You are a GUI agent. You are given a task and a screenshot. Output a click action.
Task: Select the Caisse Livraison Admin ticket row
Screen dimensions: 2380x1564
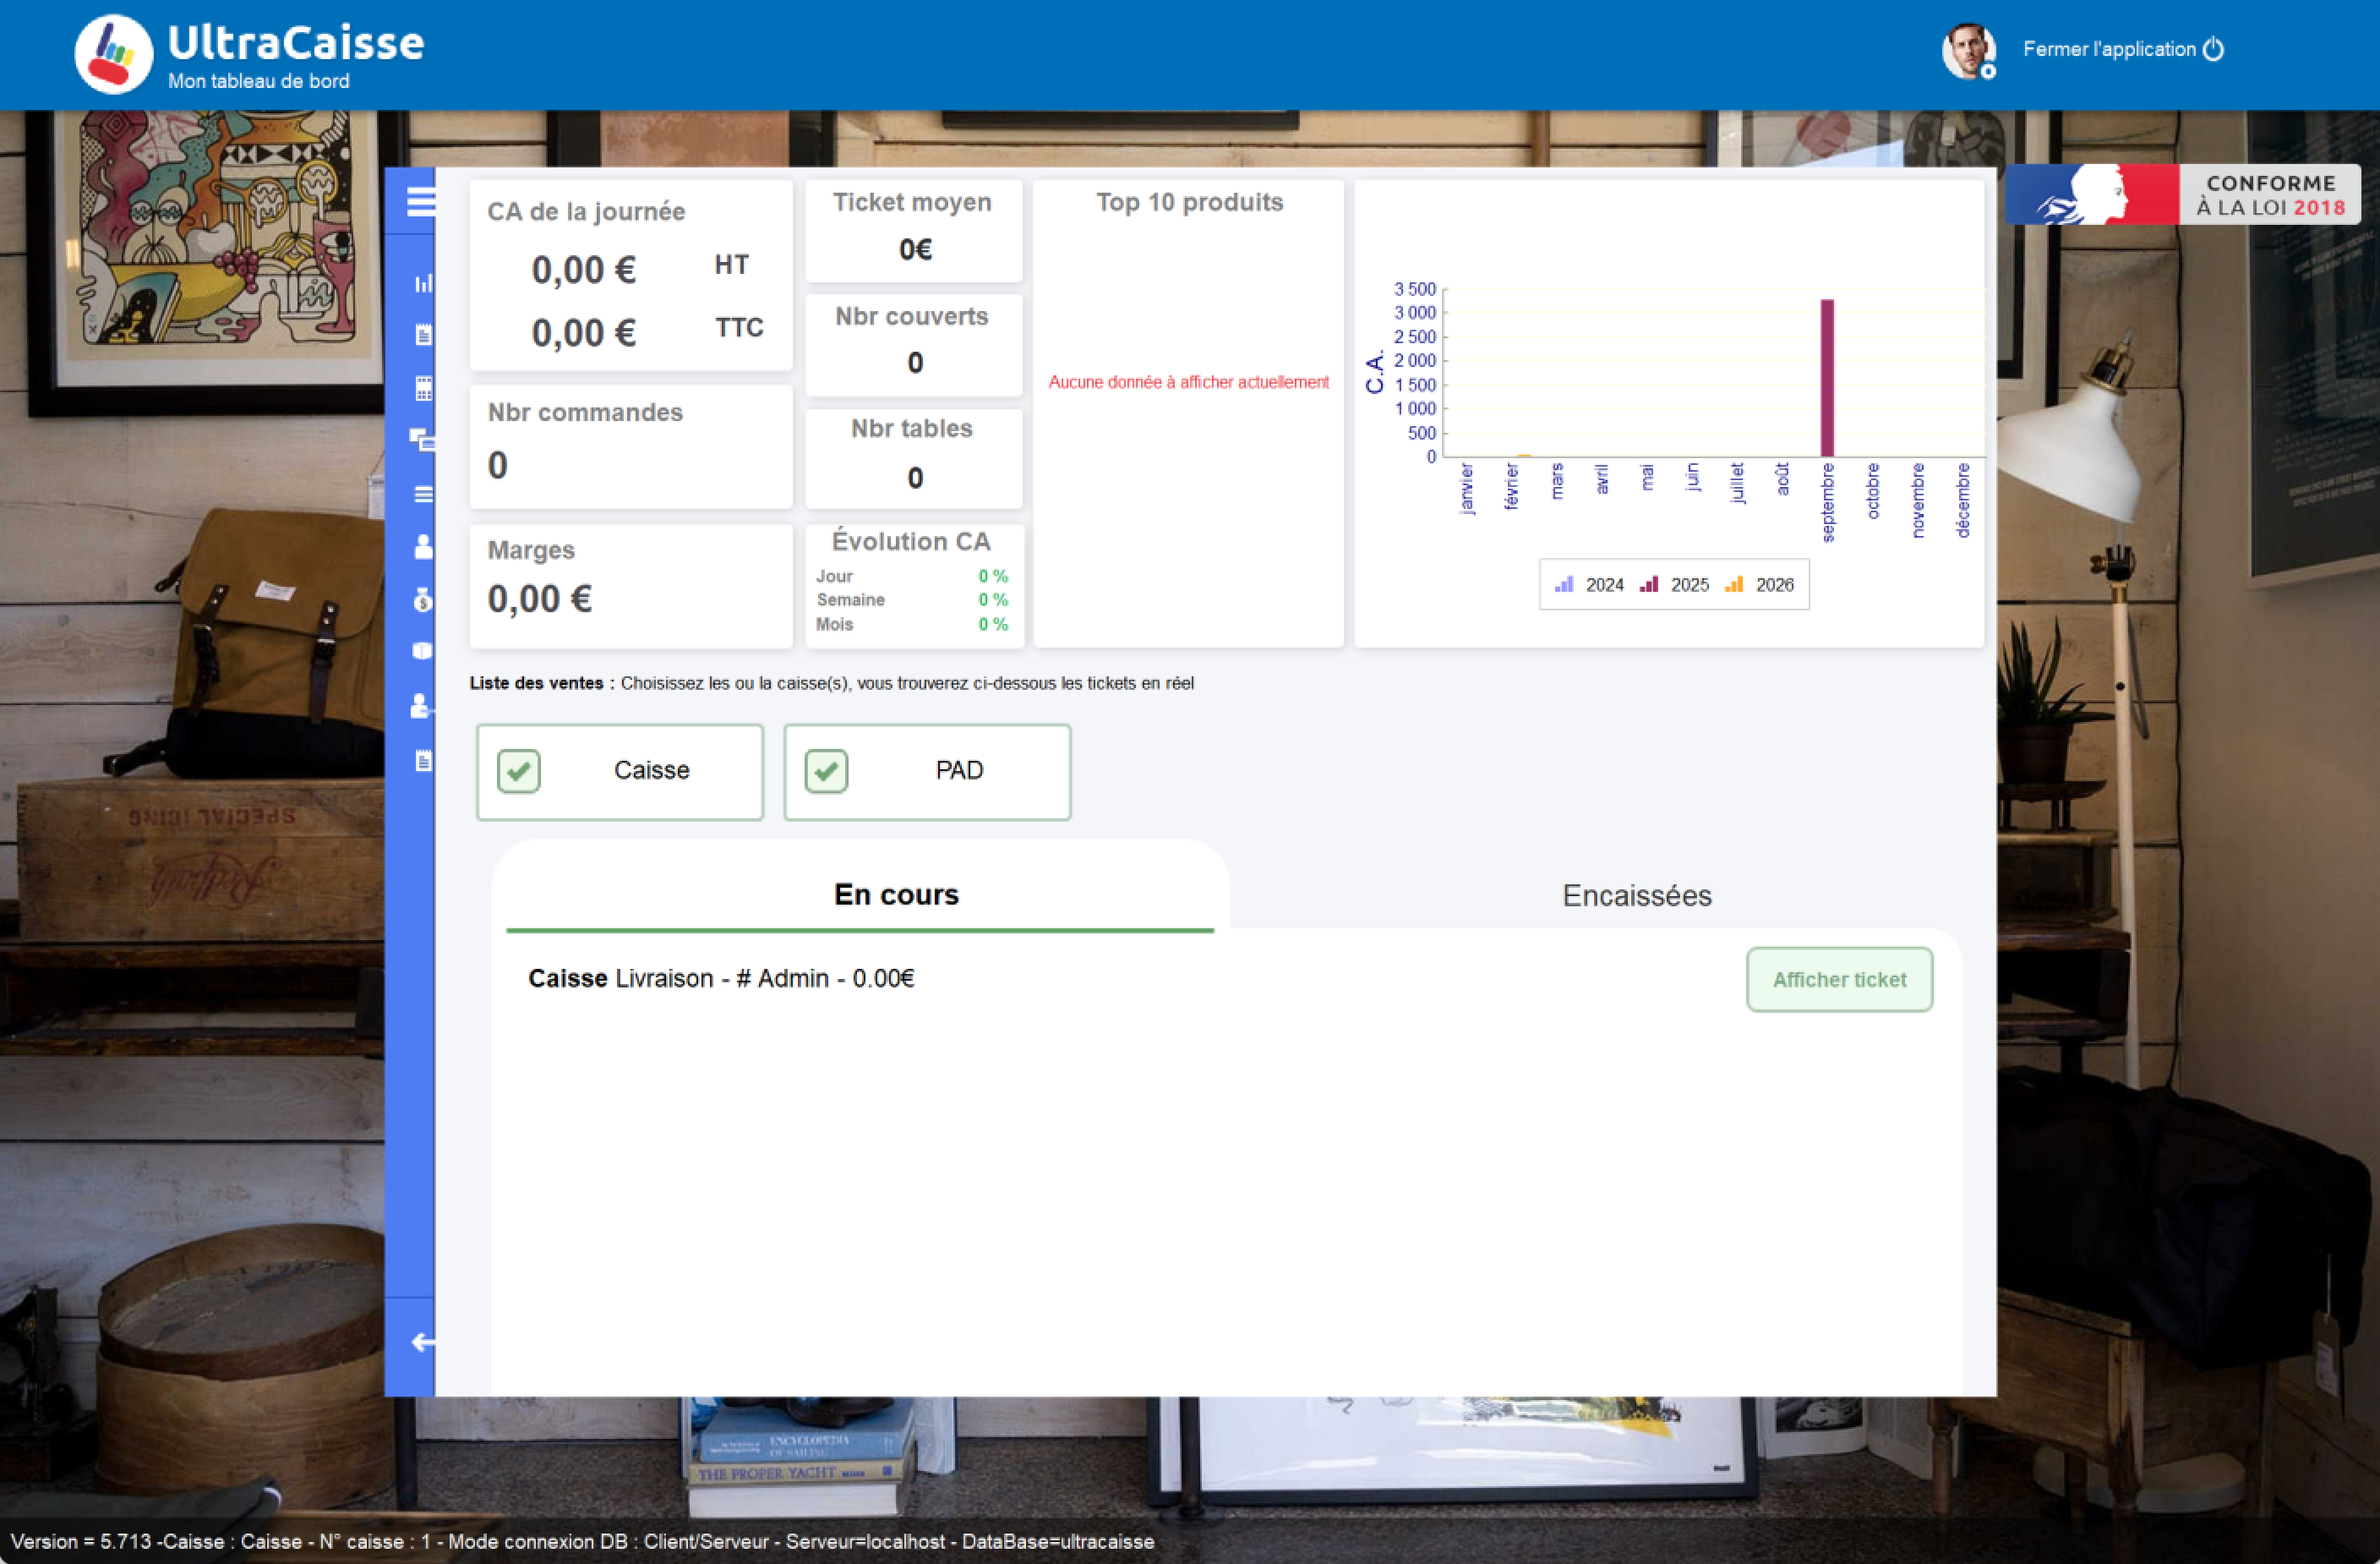[x=721, y=978]
